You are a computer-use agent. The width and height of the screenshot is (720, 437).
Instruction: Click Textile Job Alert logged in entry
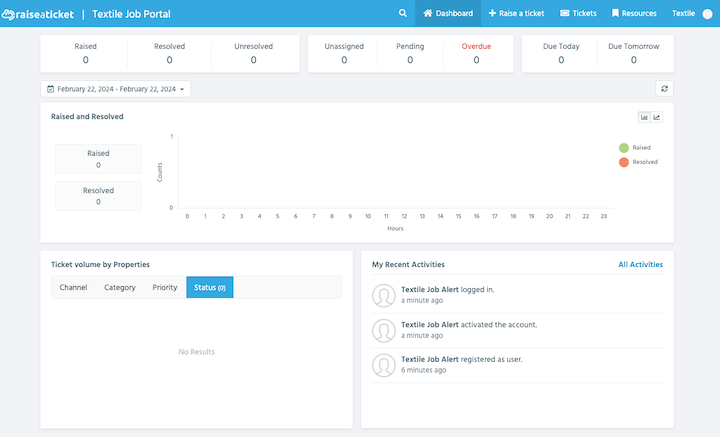pyautogui.click(x=518, y=295)
